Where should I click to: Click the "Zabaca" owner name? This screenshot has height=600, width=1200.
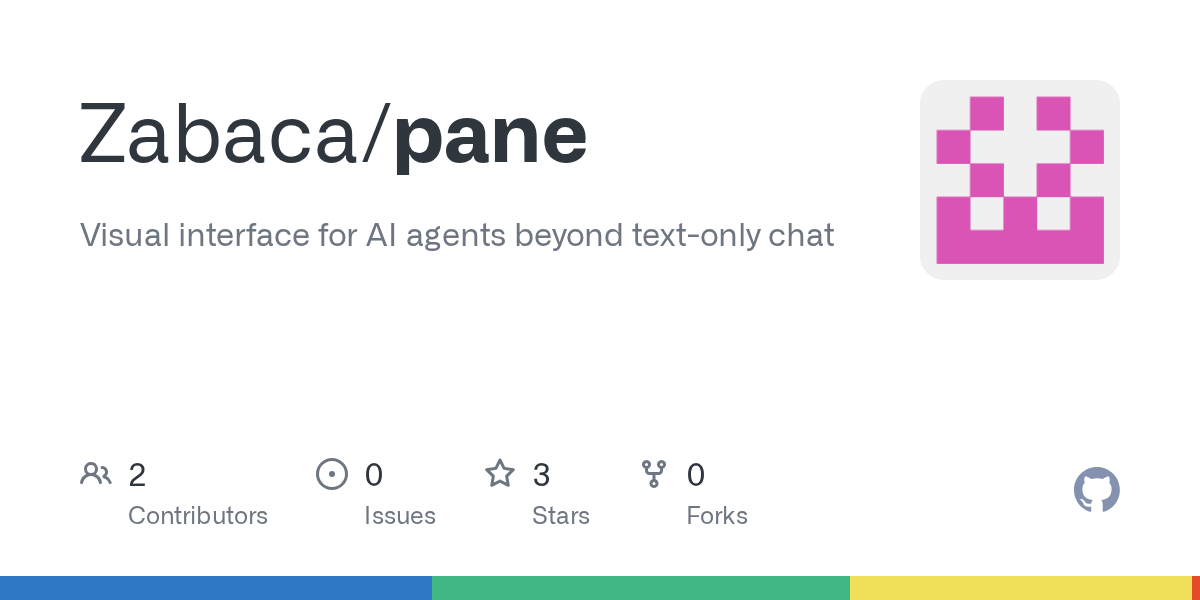coord(219,135)
